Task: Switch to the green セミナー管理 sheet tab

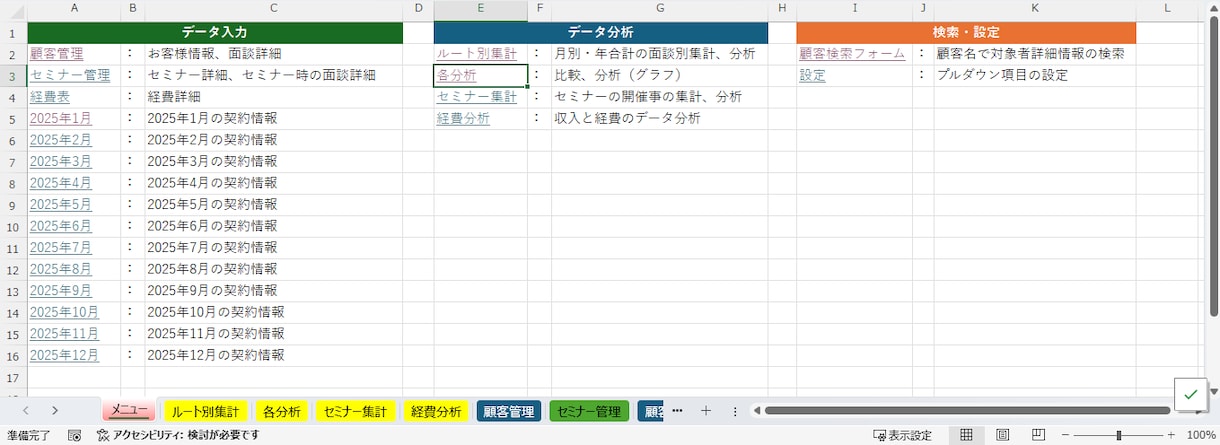Action: pos(589,411)
